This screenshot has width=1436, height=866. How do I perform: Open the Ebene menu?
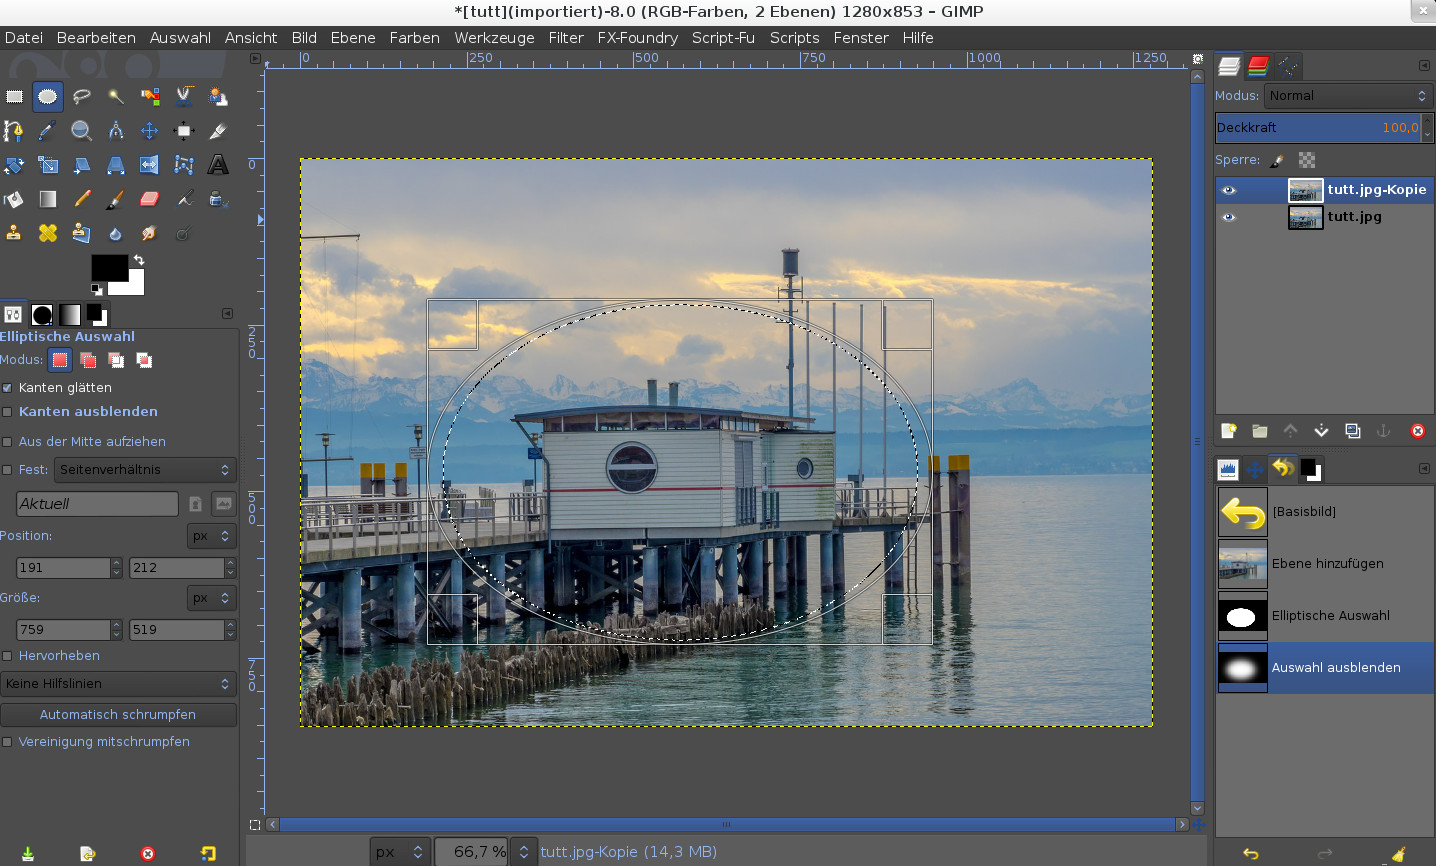point(352,38)
